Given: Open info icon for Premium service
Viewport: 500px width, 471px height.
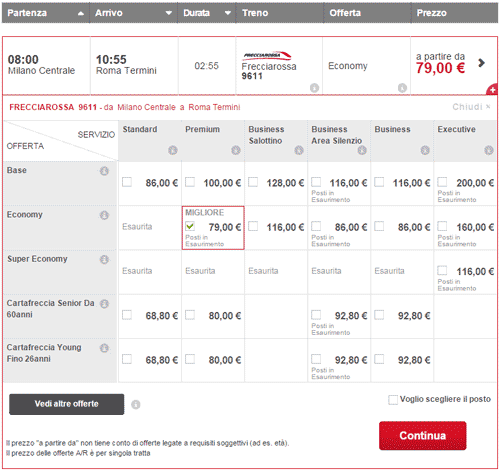Looking at the screenshot, I should pyautogui.click(x=236, y=150).
